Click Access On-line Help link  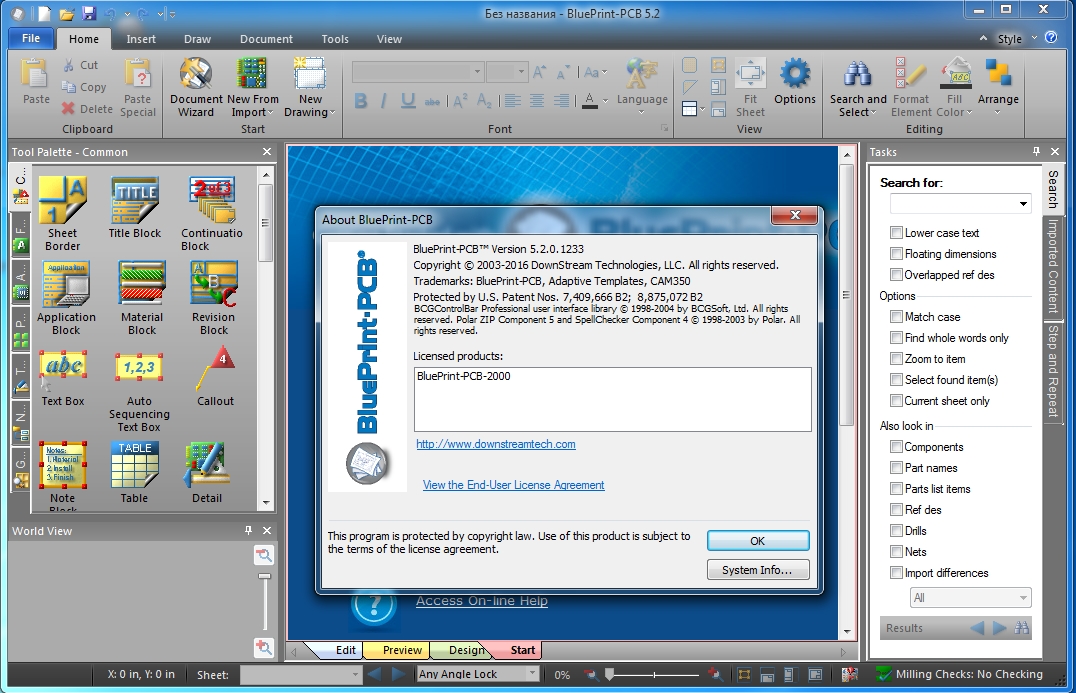(x=482, y=601)
